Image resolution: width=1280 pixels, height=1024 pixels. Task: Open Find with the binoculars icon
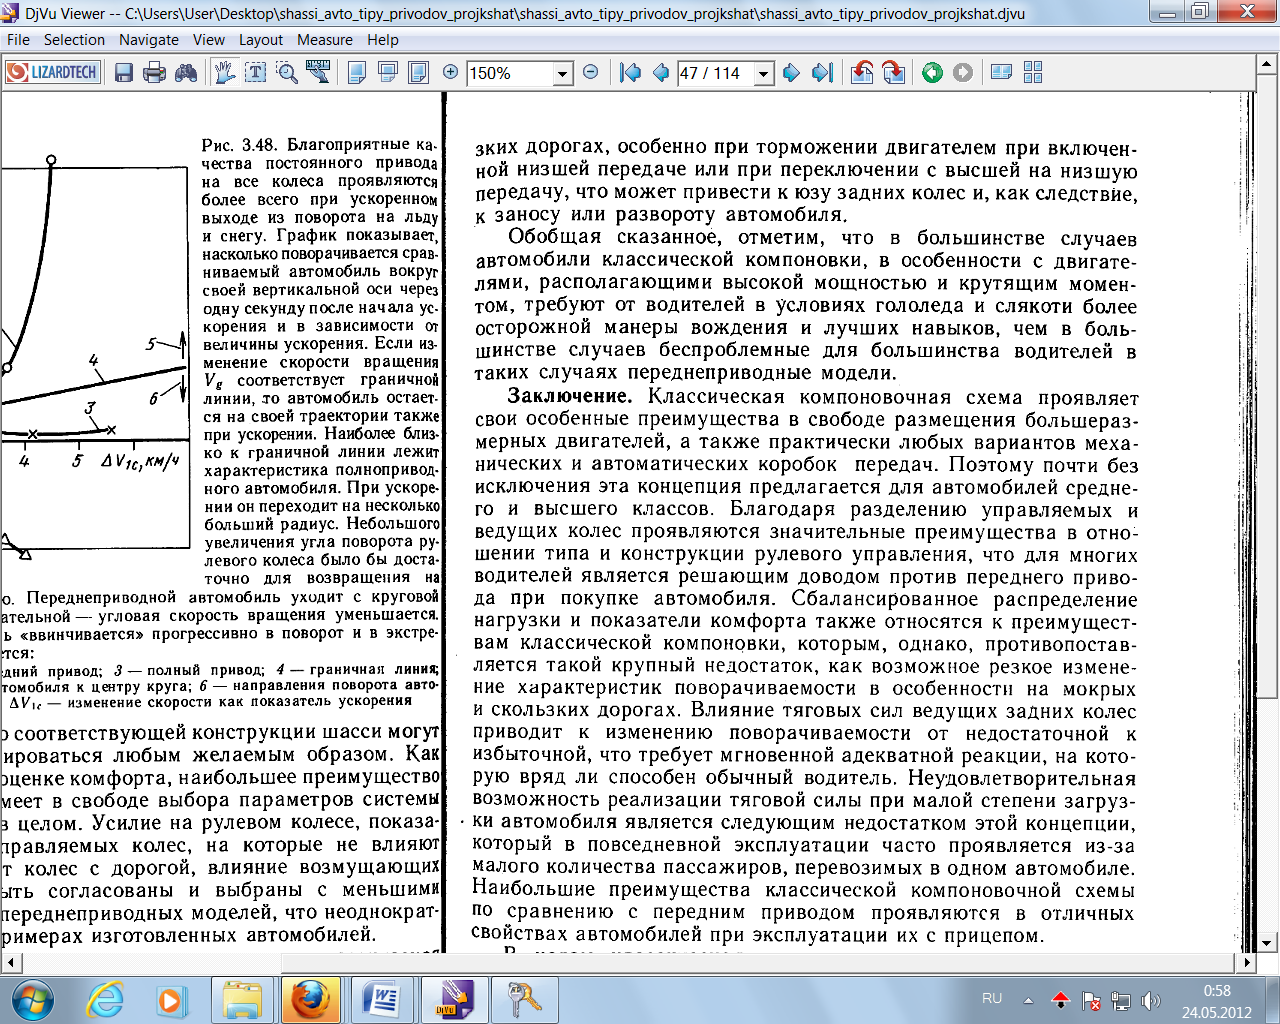tap(186, 73)
